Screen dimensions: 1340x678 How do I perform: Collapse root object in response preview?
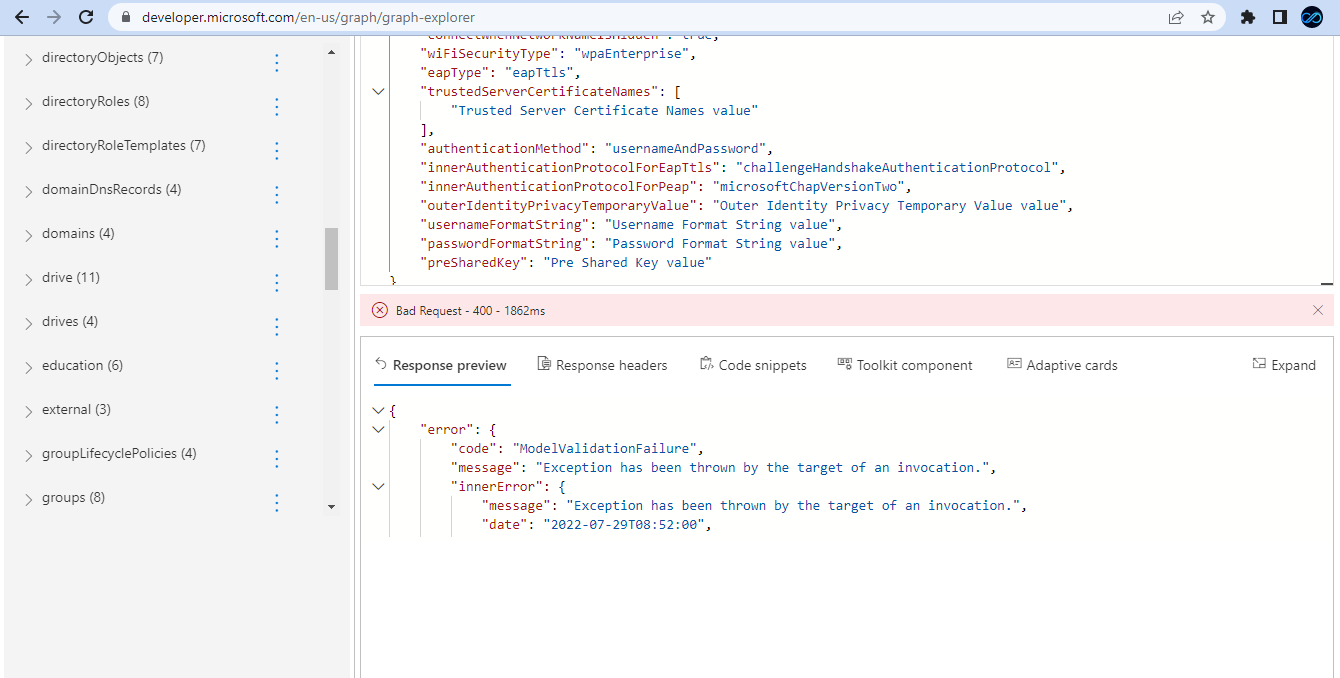(378, 410)
